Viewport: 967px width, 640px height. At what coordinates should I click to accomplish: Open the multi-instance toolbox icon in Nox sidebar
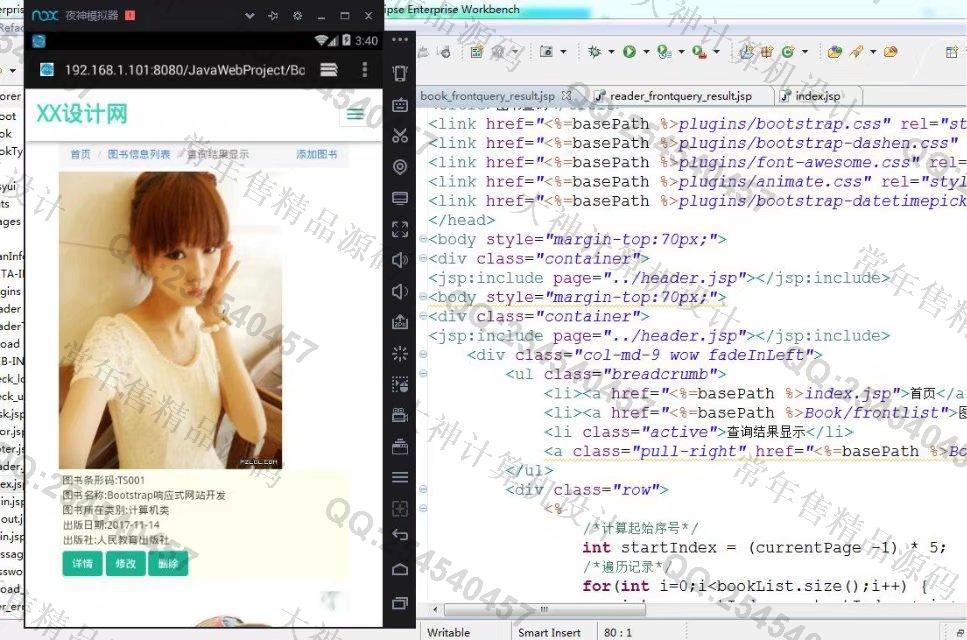tap(400, 446)
